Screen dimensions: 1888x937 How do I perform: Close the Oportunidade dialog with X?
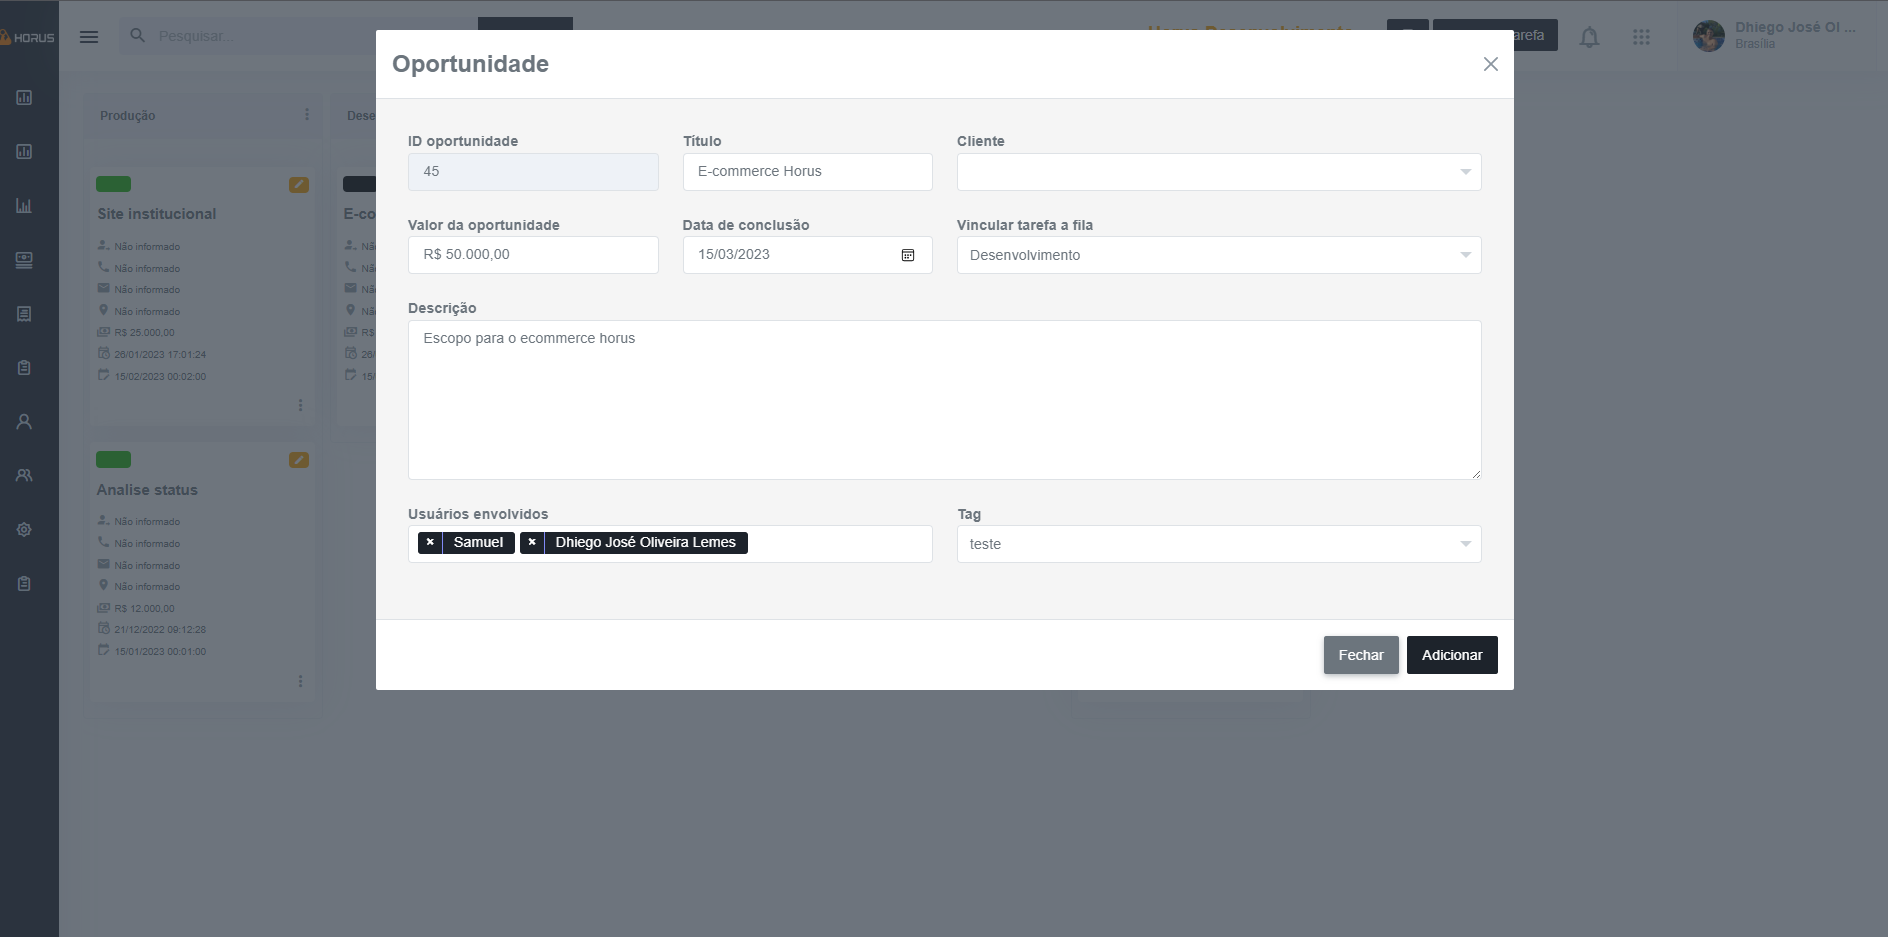[1490, 64]
